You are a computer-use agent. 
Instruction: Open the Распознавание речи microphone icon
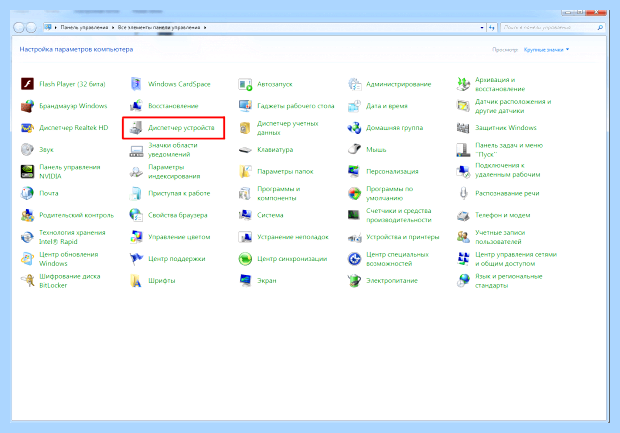pyautogui.click(x=463, y=193)
